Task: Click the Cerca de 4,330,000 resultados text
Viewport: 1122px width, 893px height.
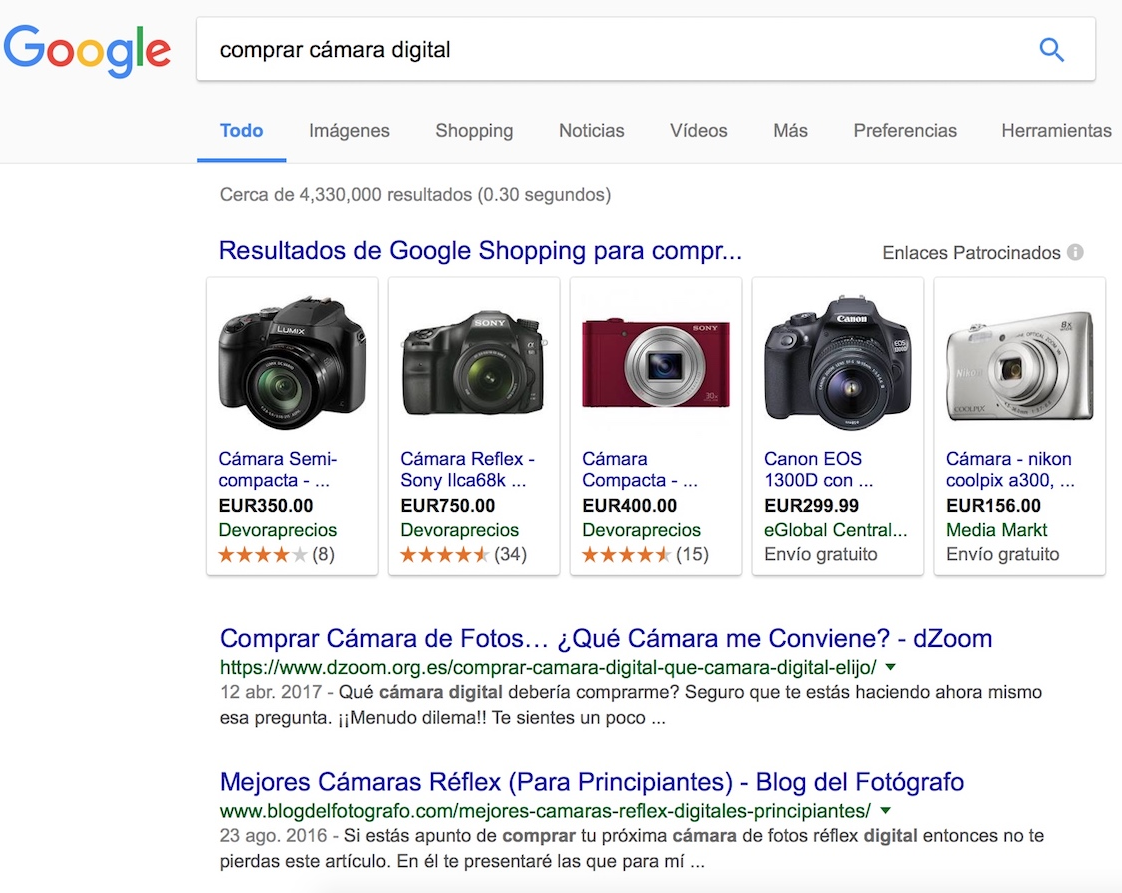Action: click(415, 195)
